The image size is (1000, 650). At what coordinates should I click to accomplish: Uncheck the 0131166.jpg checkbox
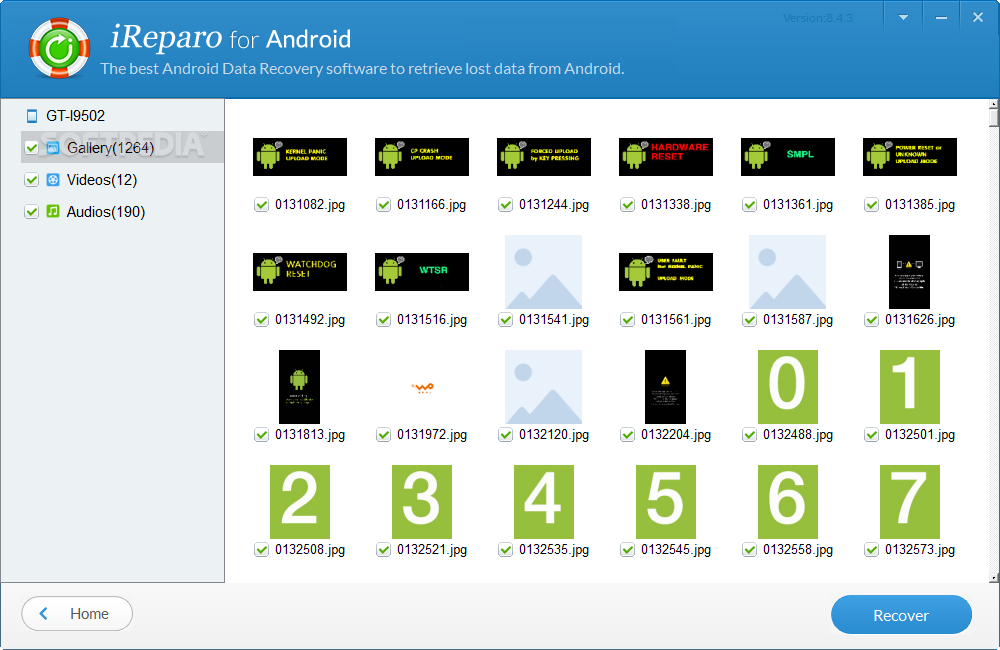pos(383,205)
